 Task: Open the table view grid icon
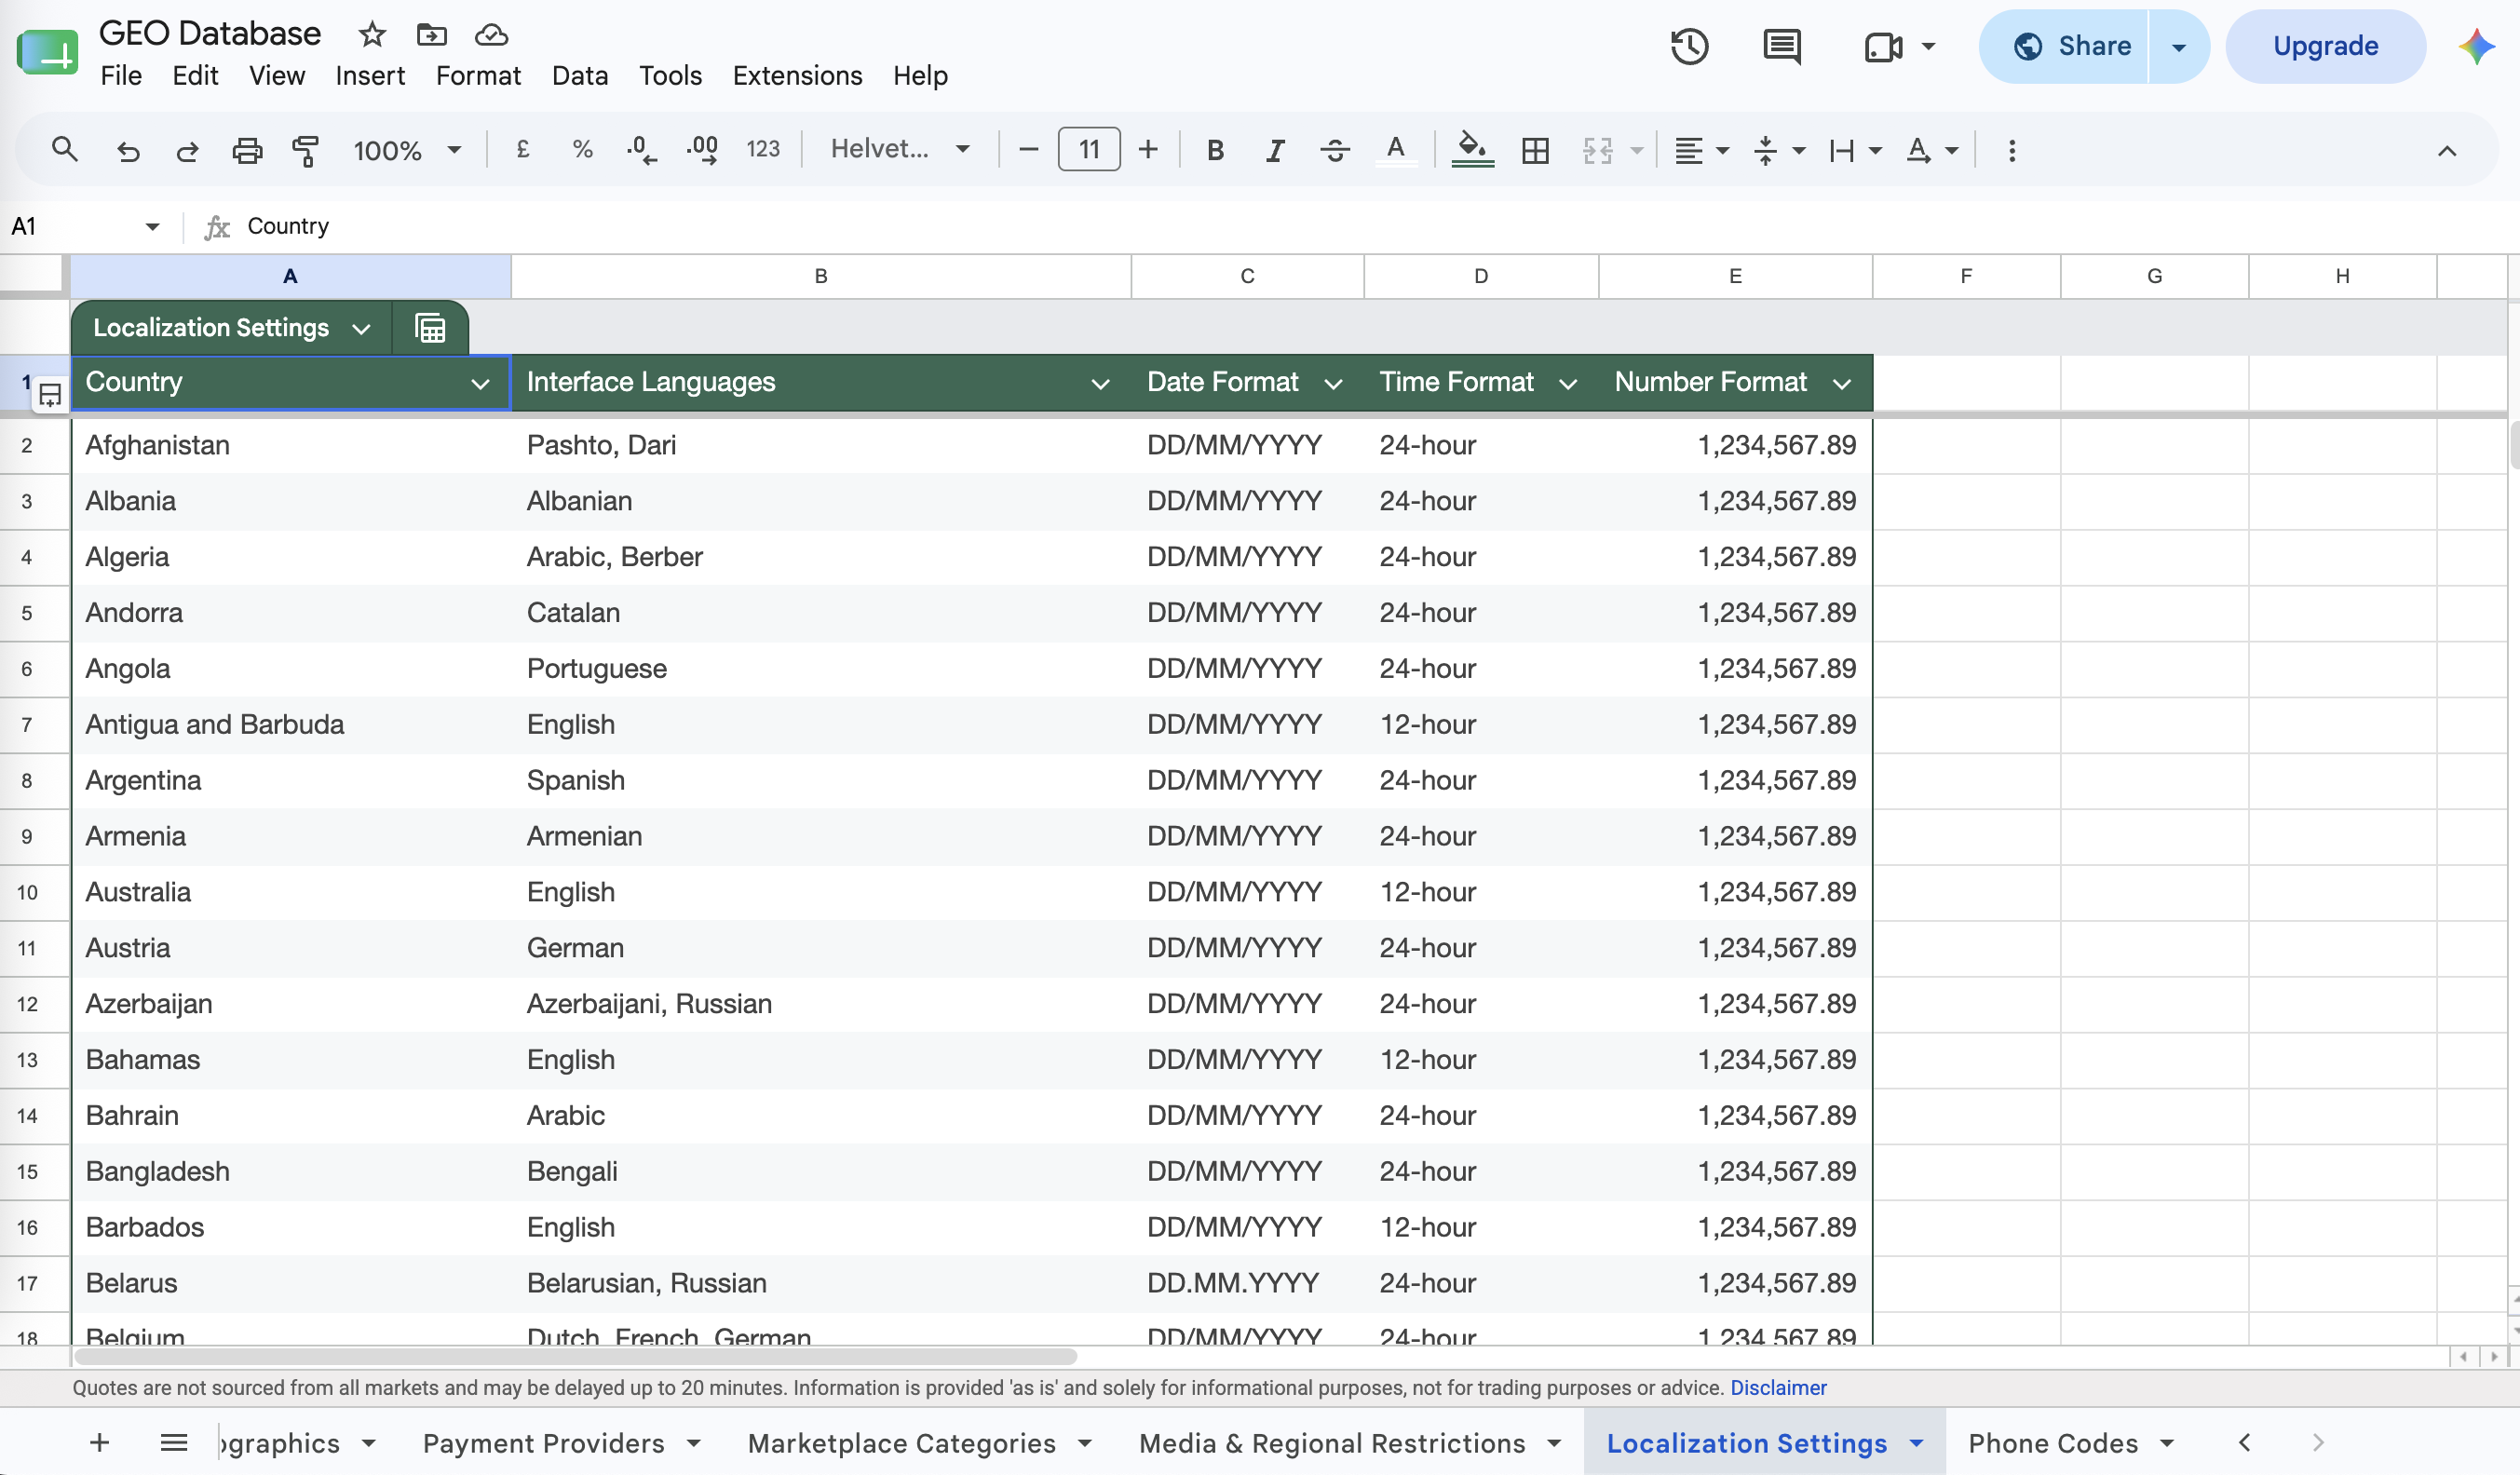[430, 328]
